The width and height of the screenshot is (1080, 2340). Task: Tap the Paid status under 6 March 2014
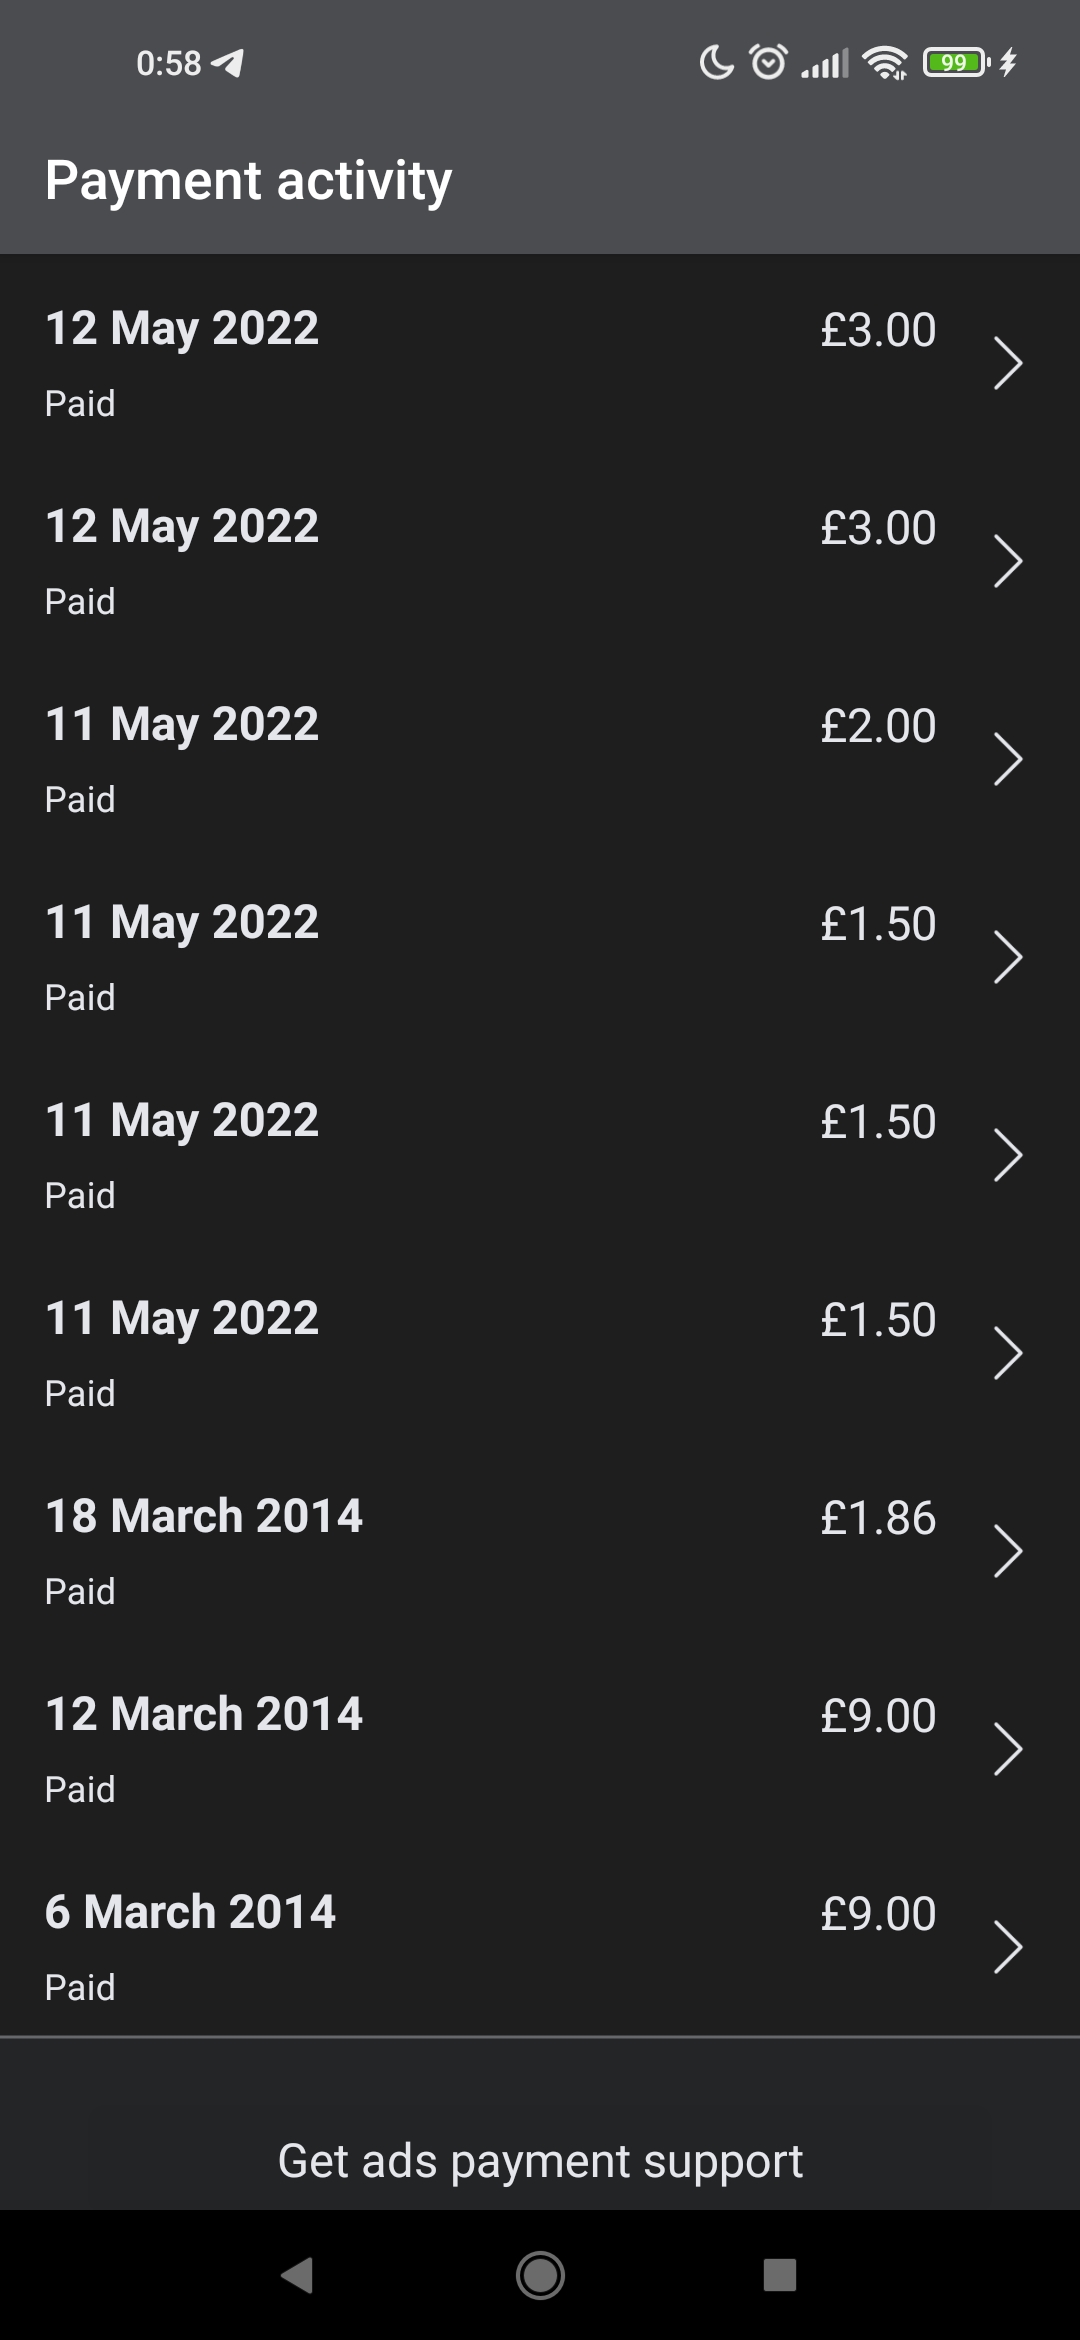coord(80,1987)
